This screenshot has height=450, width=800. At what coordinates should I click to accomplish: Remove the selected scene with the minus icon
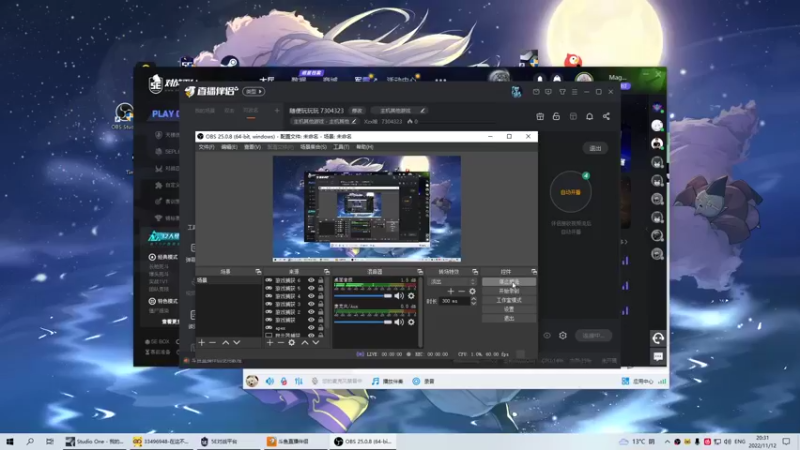click(213, 343)
